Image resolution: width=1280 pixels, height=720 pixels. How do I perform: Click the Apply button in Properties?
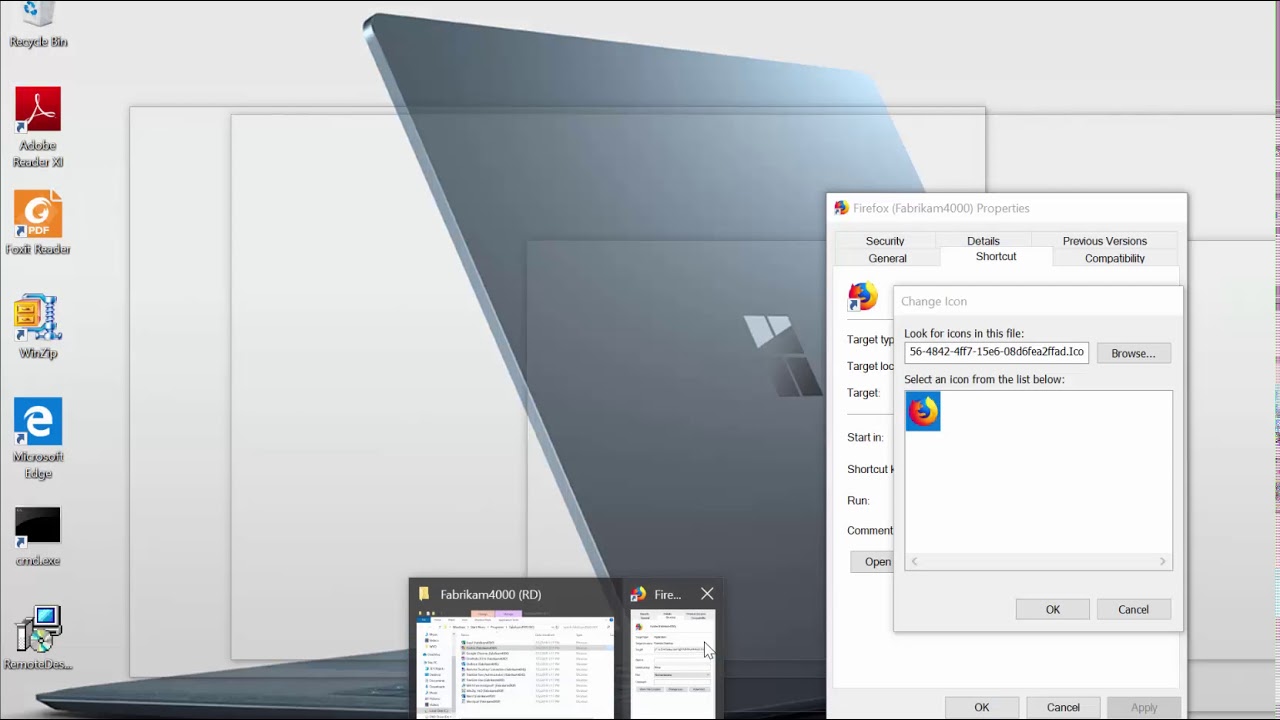pyautogui.click(x=1144, y=707)
